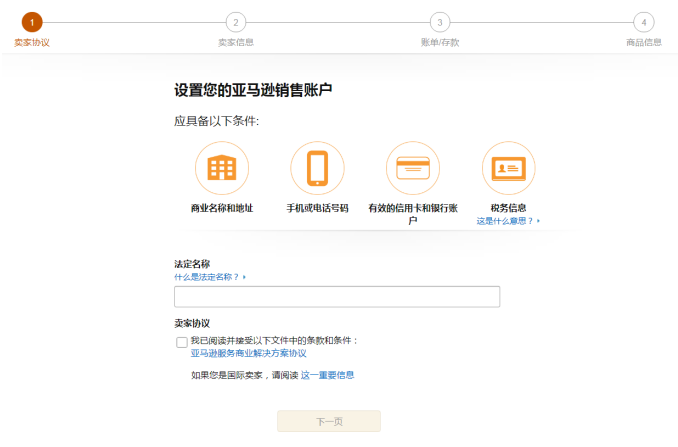Click the mobile phone icon
Screen dimensions: 678x447
(317, 168)
